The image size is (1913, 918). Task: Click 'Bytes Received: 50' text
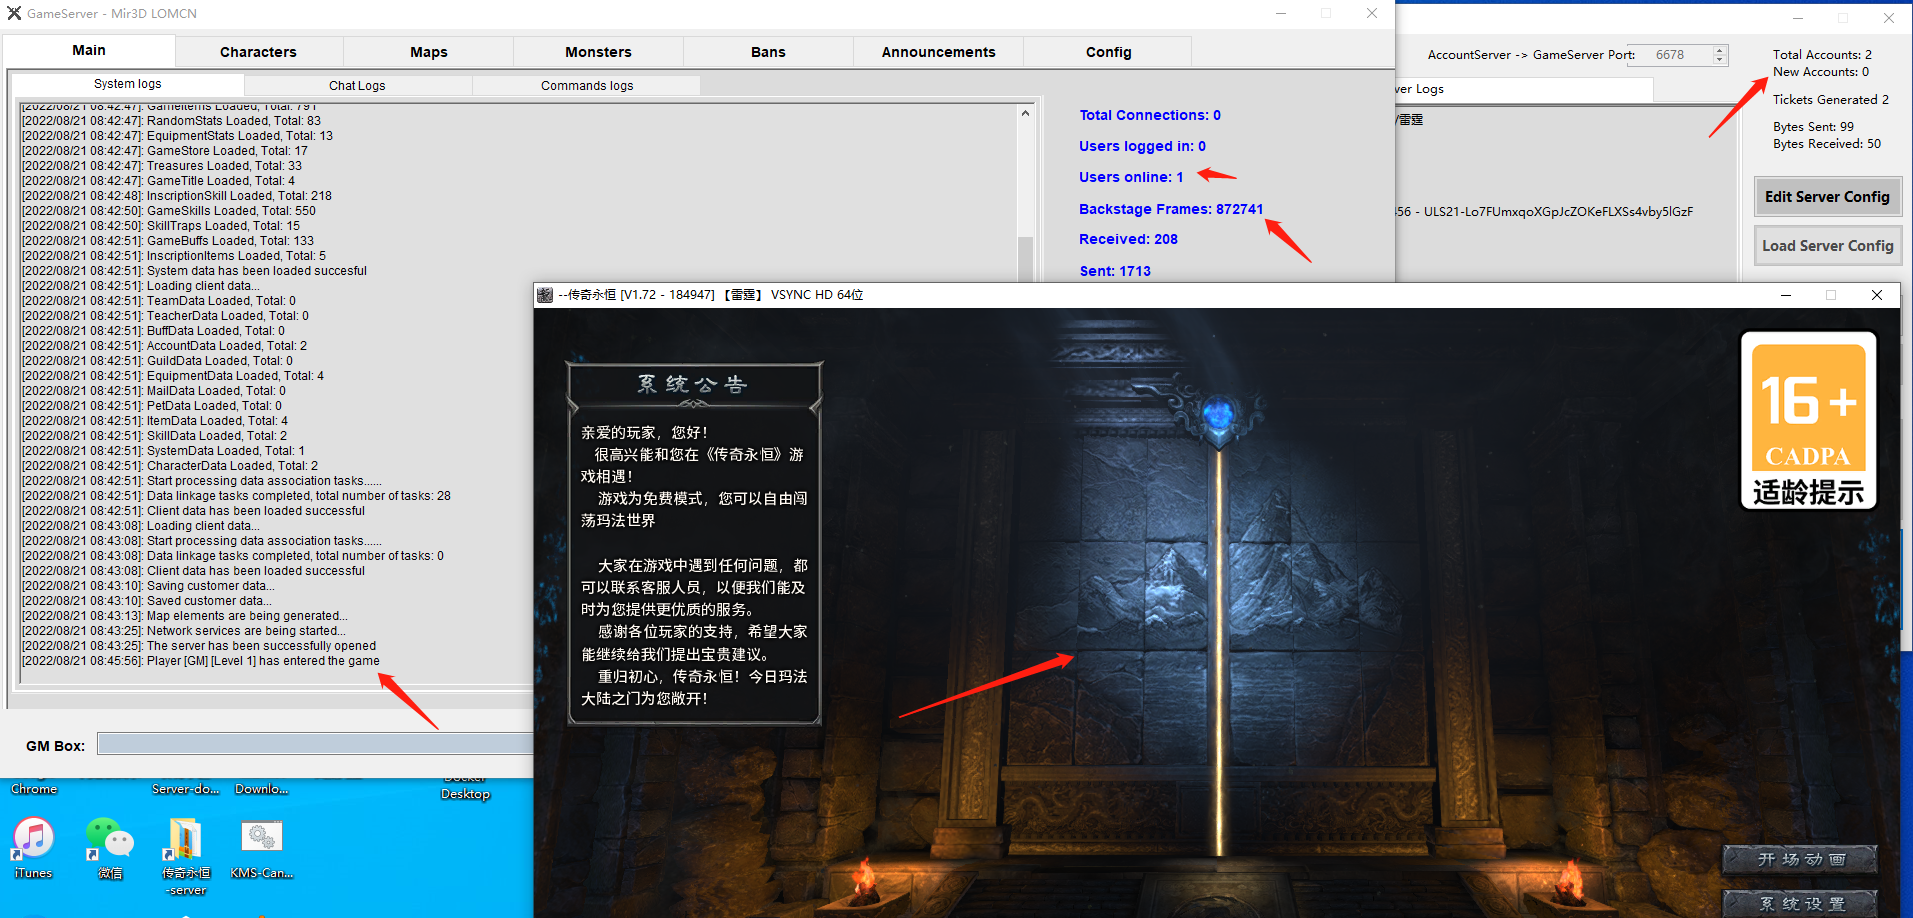1827,144
